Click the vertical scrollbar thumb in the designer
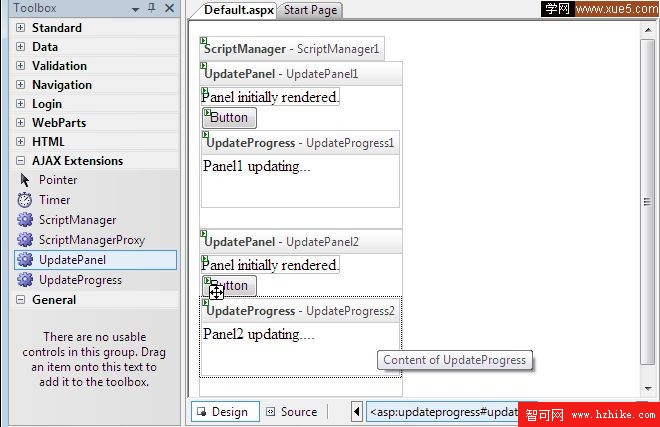The height and width of the screenshot is (427, 660). (x=648, y=202)
